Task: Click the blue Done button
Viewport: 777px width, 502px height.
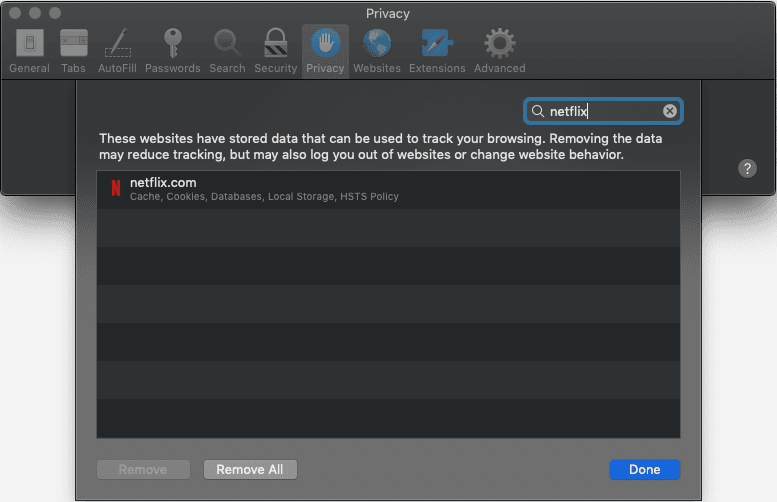Action: (645, 469)
